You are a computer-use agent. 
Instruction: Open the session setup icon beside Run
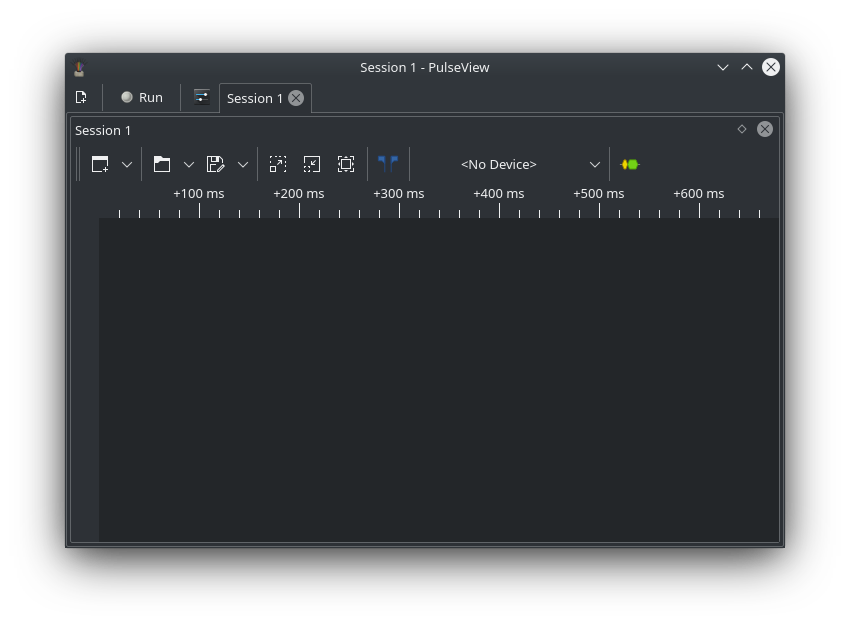201,97
